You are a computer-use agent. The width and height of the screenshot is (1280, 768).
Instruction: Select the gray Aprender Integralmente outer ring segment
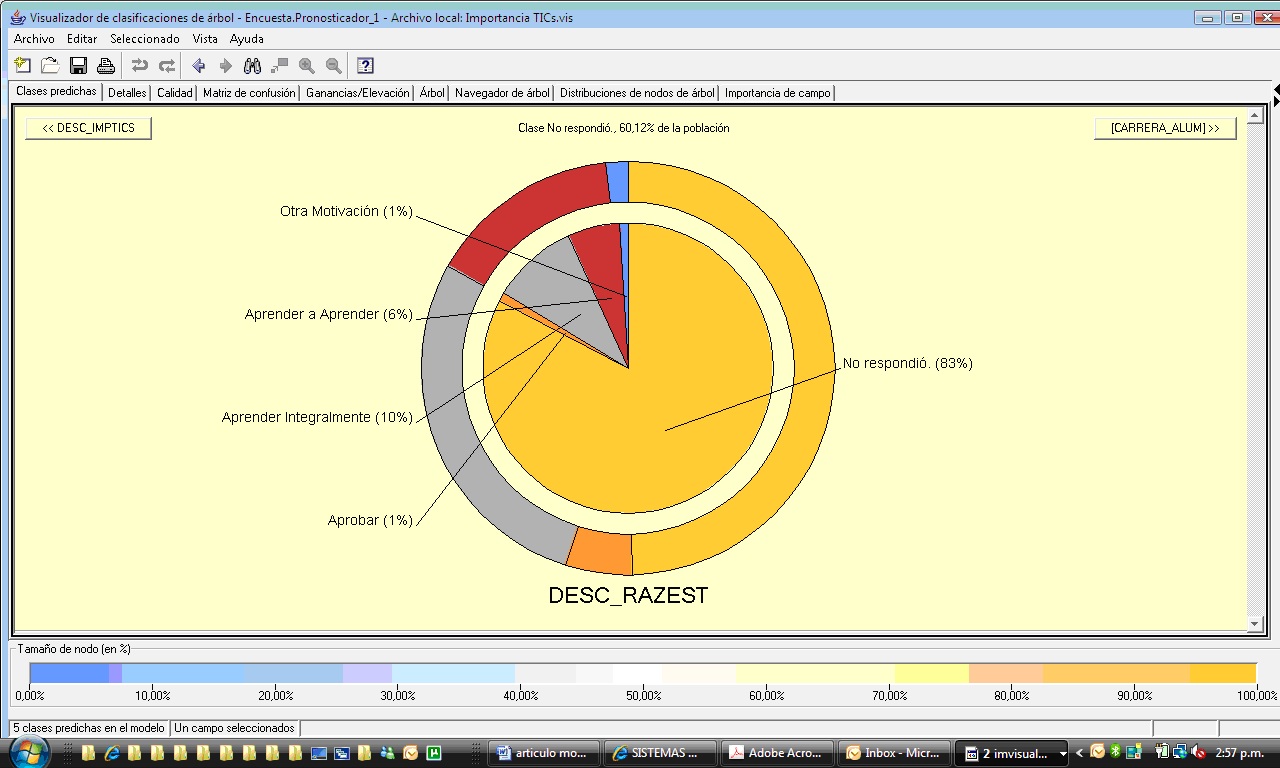(450, 420)
